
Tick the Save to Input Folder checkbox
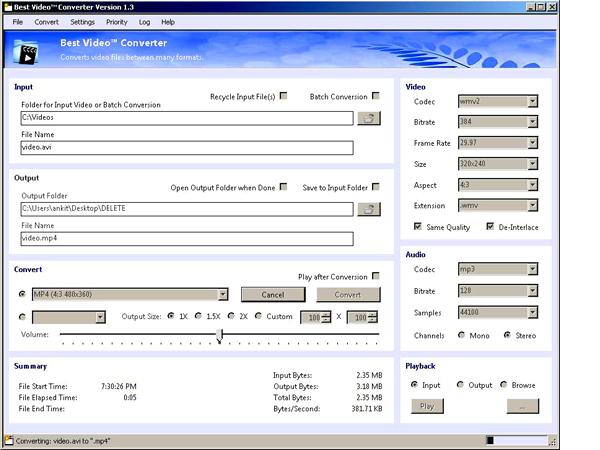click(376, 187)
